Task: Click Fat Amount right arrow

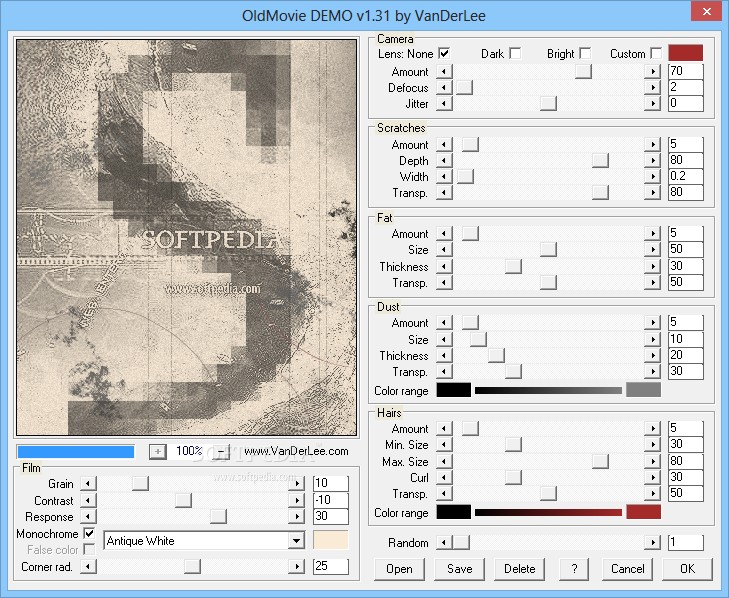Action: click(653, 233)
